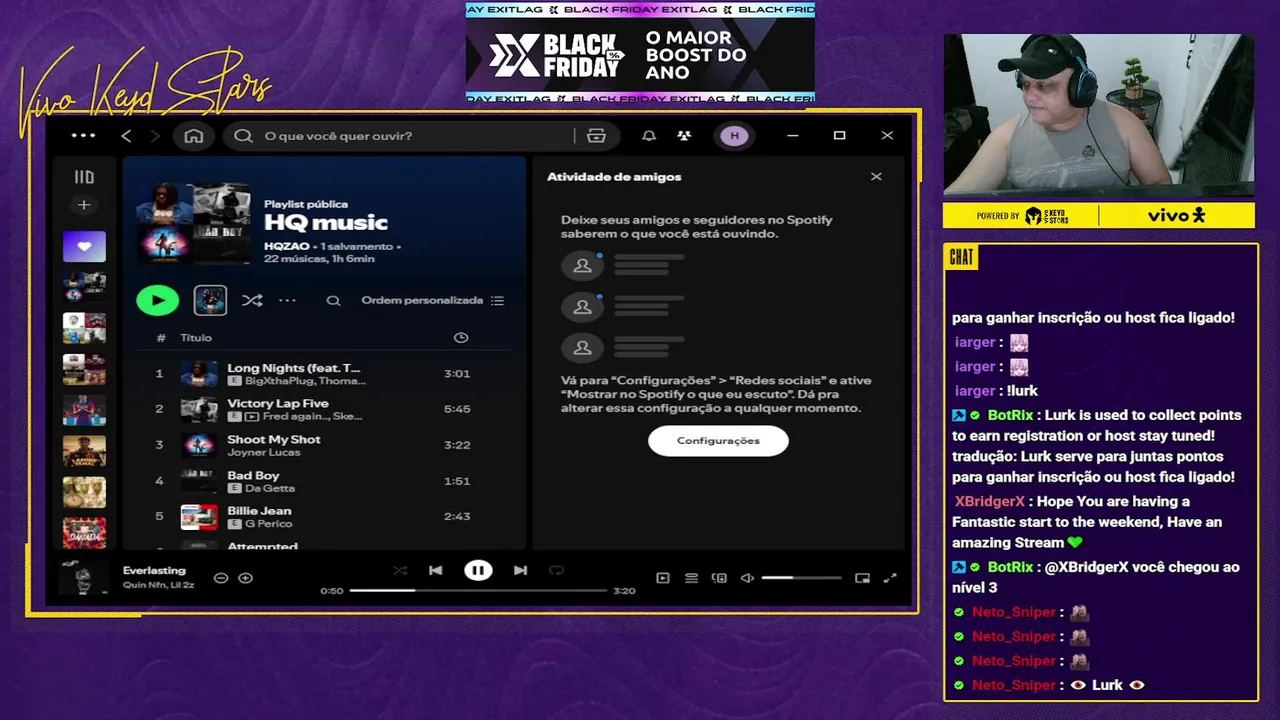The image size is (1280, 720).
Task: Click the list view icon next to sort order
Action: click(497, 300)
